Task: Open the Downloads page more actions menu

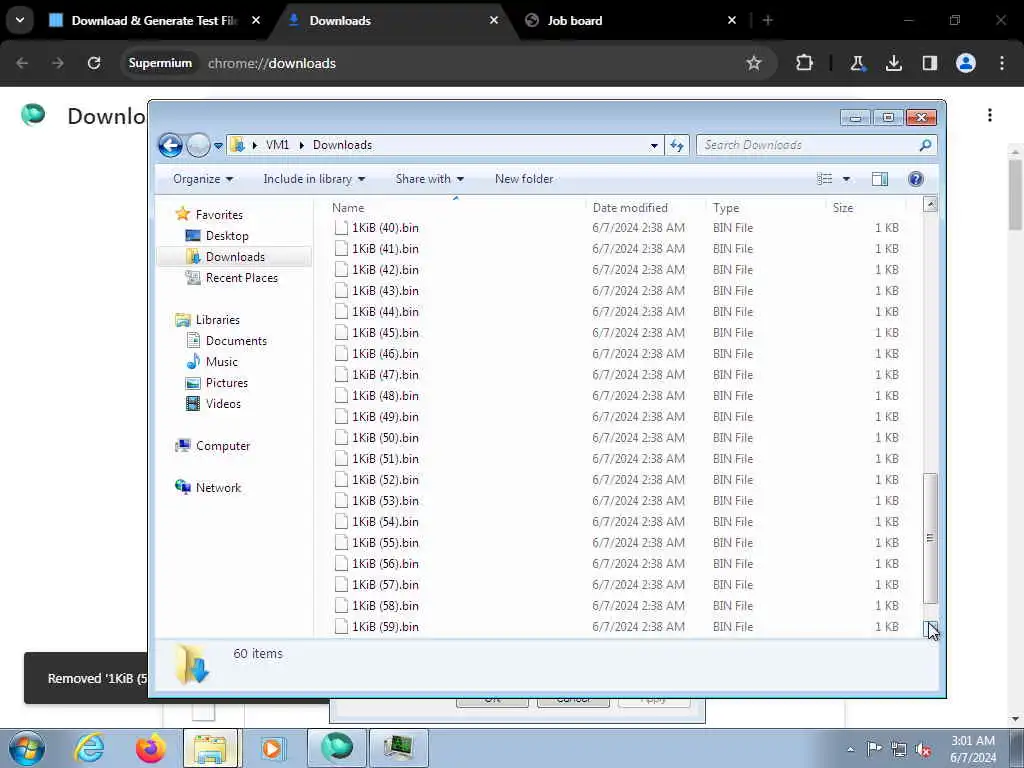Action: coord(990,116)
